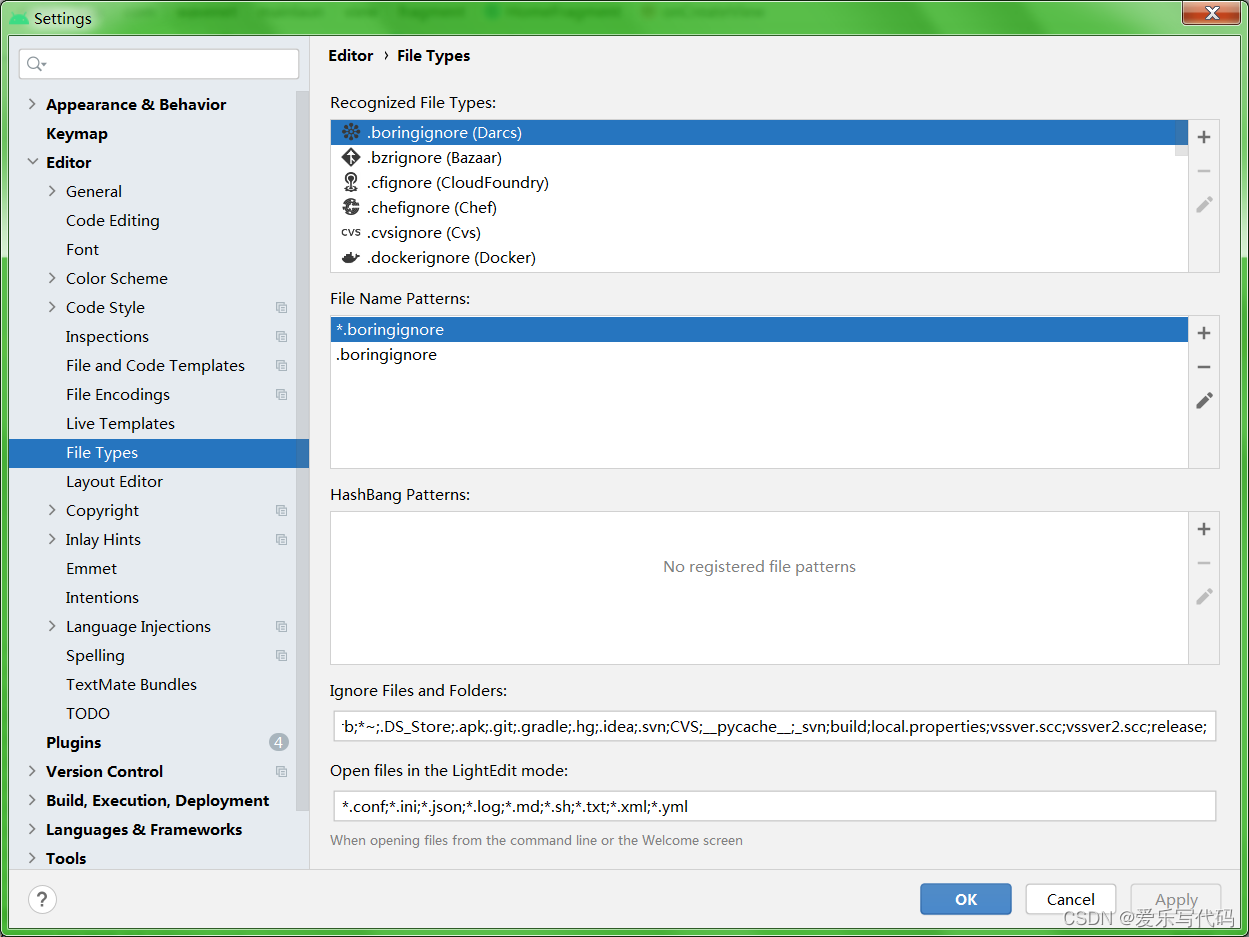The width and height of the screenshot is (1249, 937).
Task: Click project-level icon next to Spelling
Action: [281, 656]
